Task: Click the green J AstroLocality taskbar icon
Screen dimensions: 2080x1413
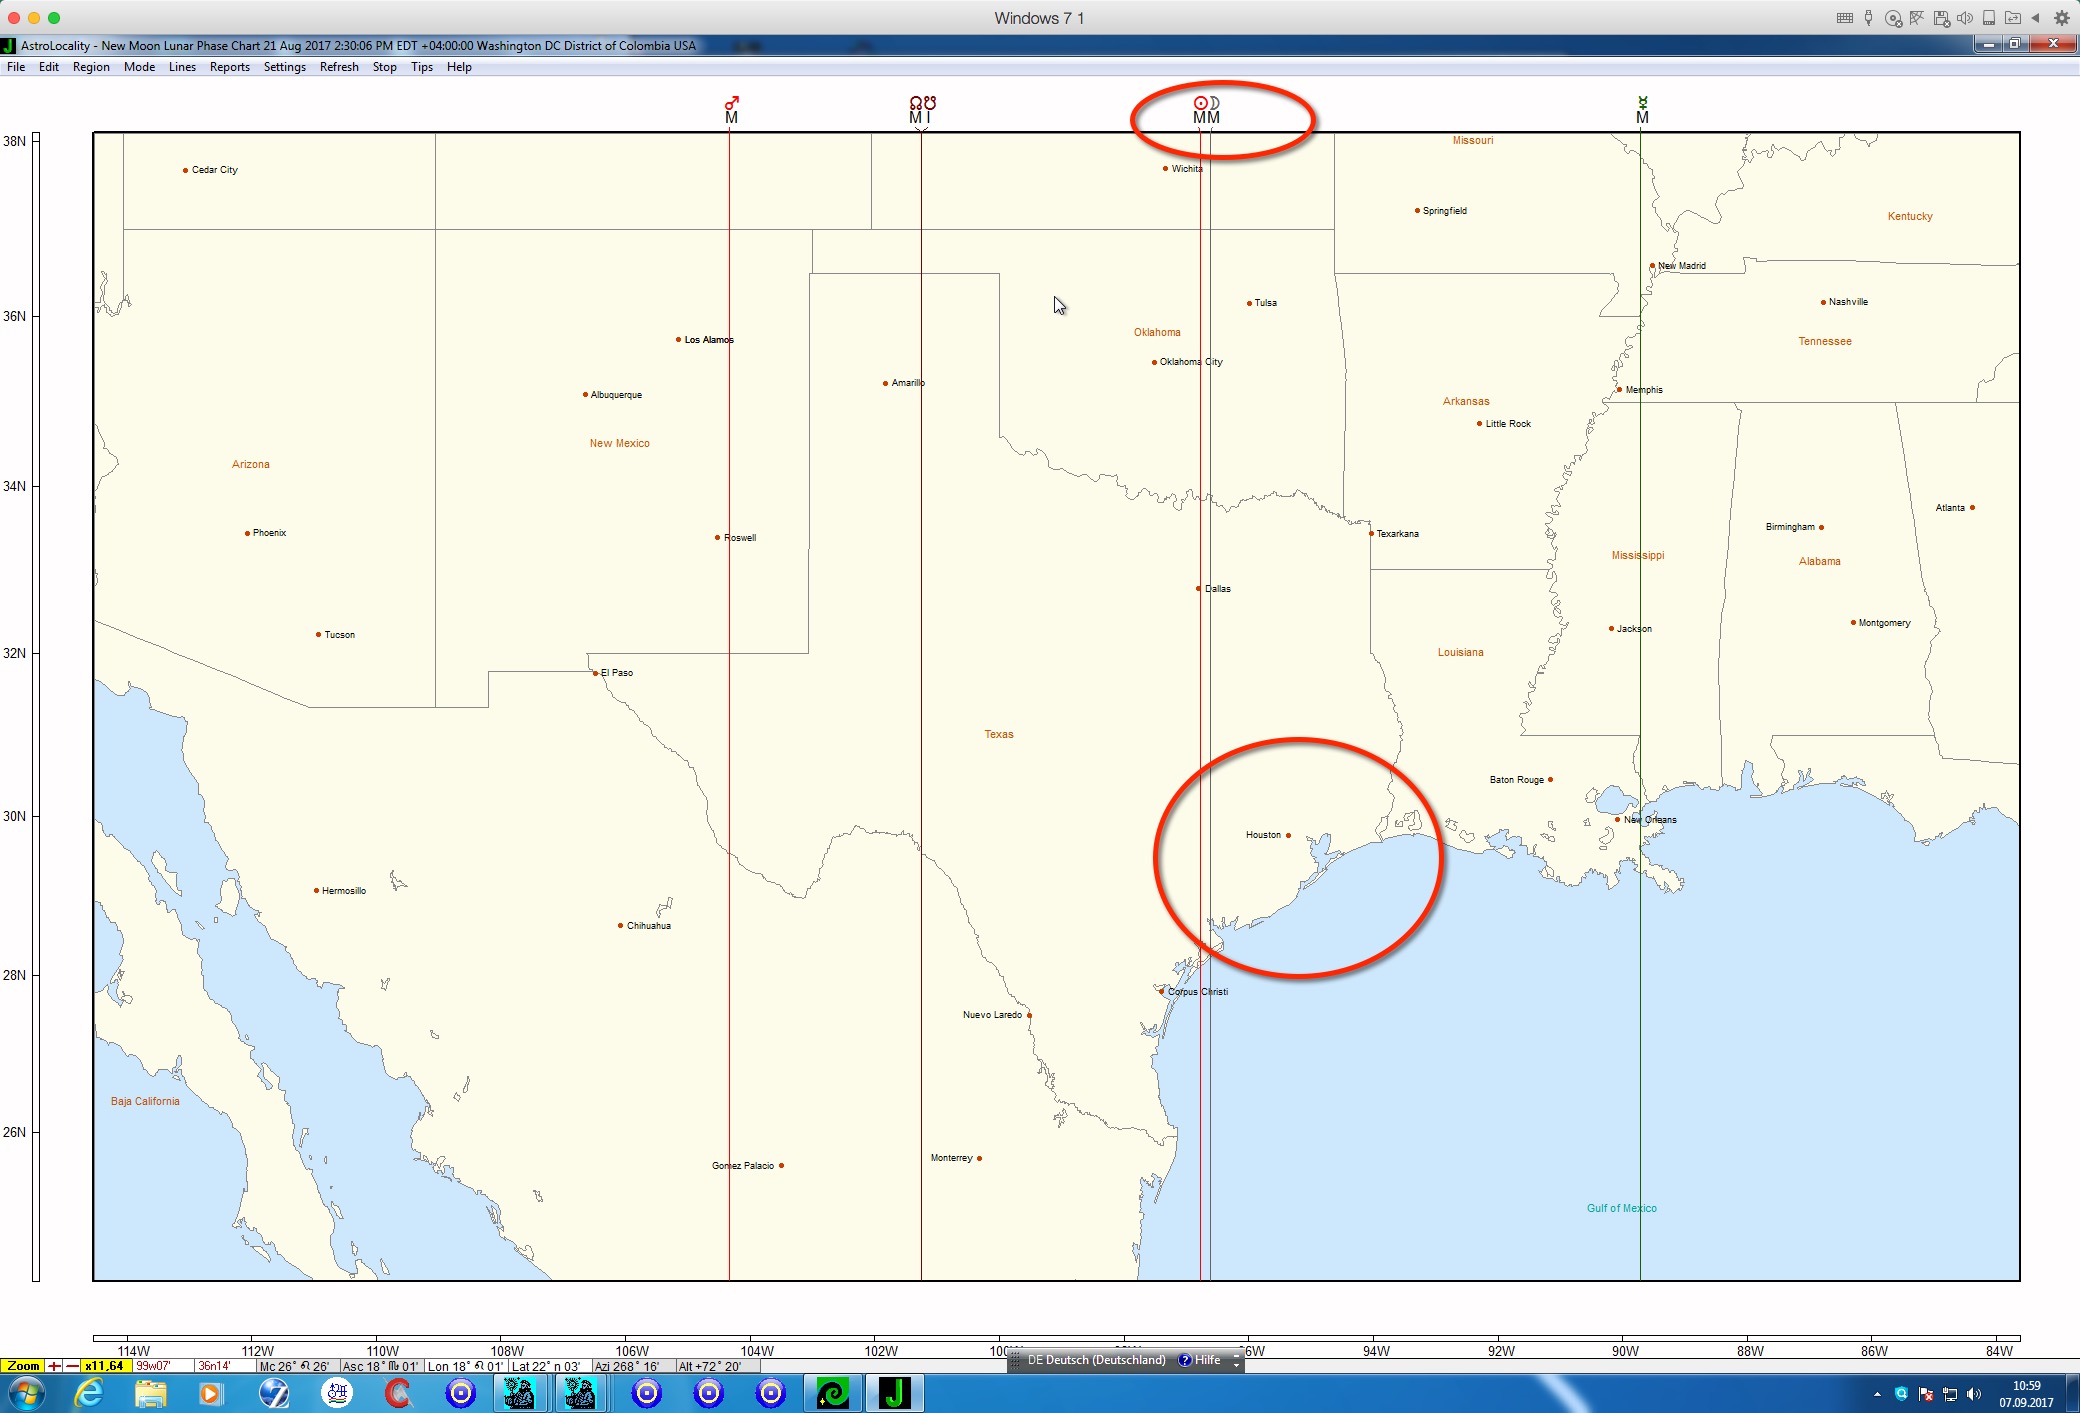Action: click(894, 1393)
